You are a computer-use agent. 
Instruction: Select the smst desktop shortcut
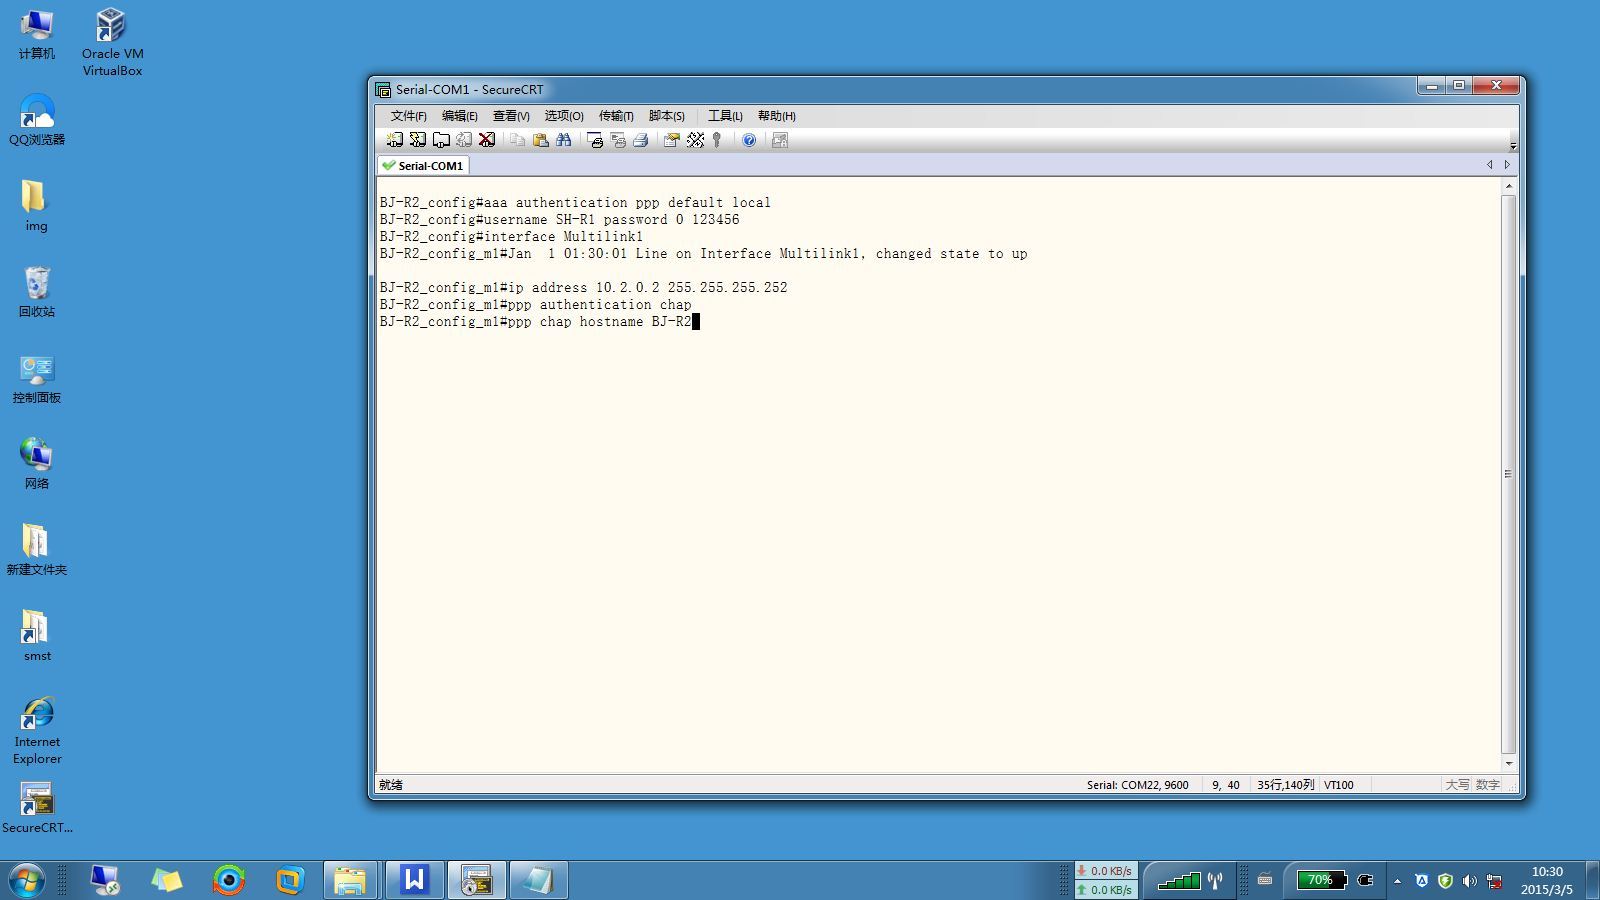(37, 635)
